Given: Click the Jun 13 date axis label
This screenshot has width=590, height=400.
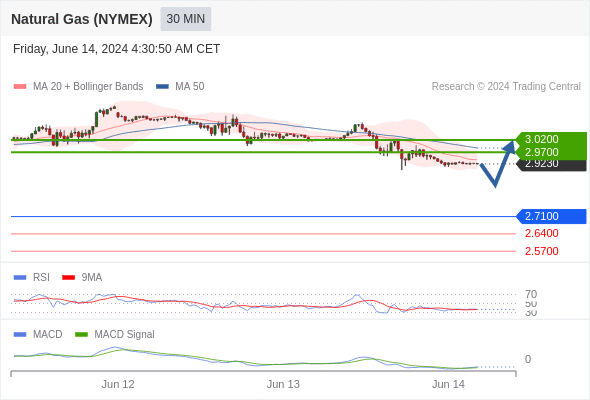Looking at the screenshot, I should click(283, 385).
